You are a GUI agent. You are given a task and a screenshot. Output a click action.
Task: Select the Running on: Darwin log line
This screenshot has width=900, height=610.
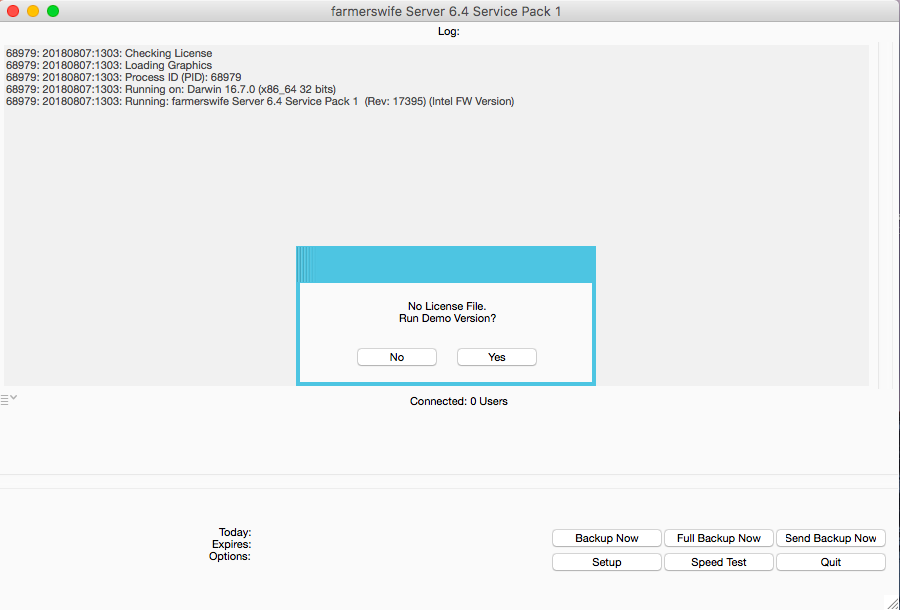tap(171, 90)
